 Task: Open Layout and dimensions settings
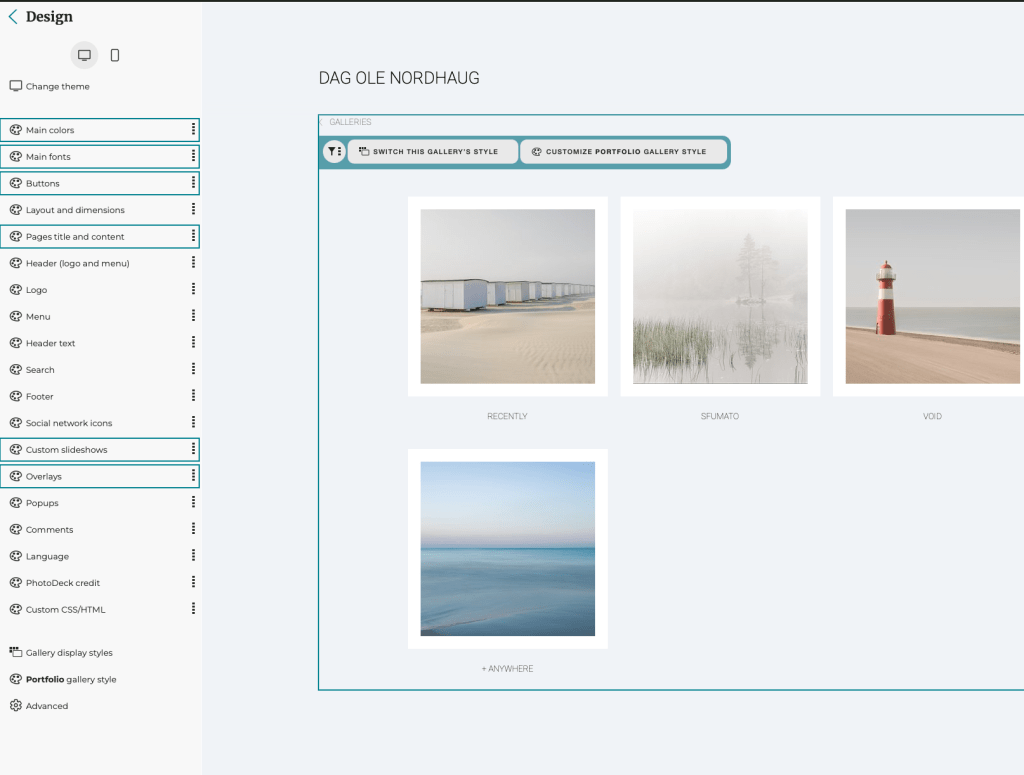tap(75, 210)
